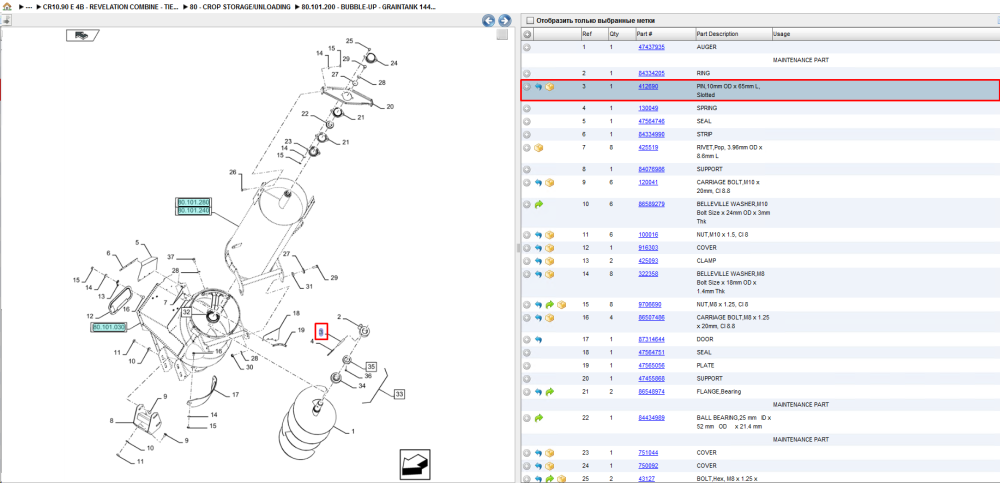Screen dimensions: 1000x483
Task: Open part number 412690 link
Action: [x=648, y=86]
